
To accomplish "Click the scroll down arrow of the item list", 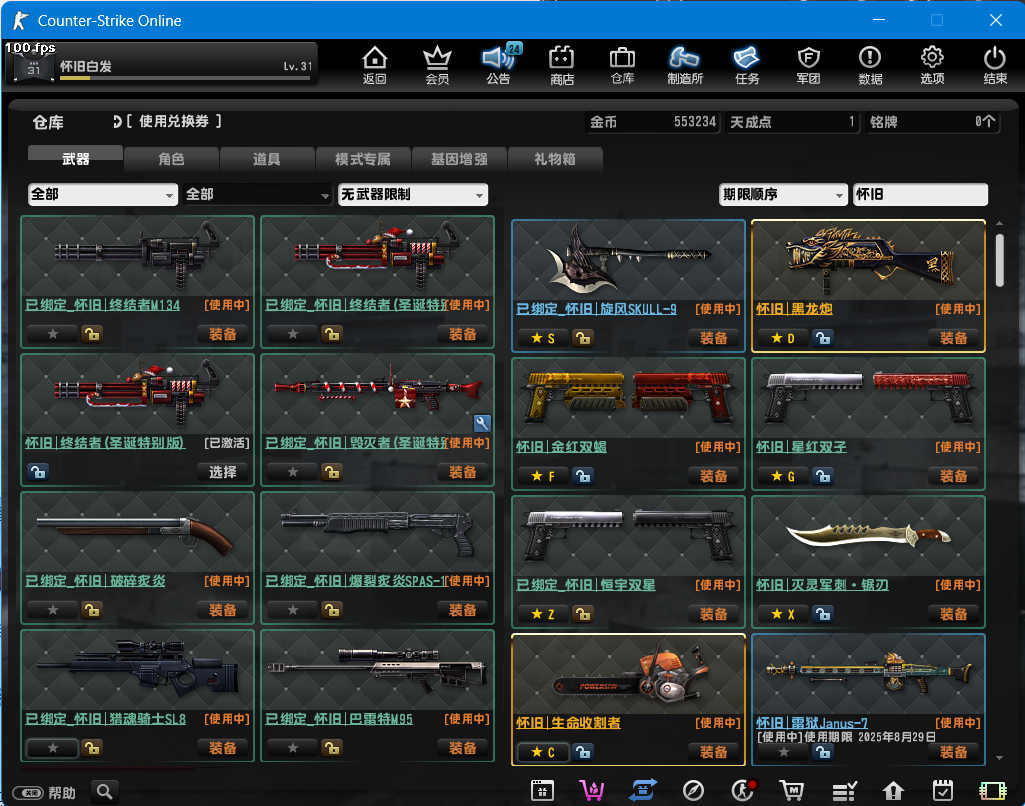I will (999, 758).
